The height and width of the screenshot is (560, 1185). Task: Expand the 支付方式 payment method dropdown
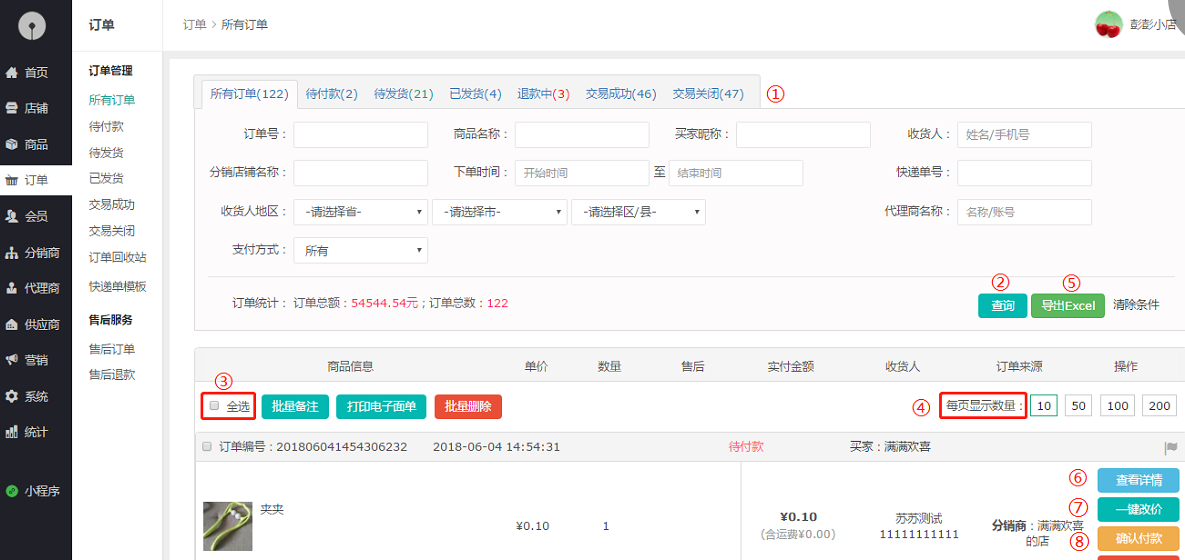(x=360, y=251)
